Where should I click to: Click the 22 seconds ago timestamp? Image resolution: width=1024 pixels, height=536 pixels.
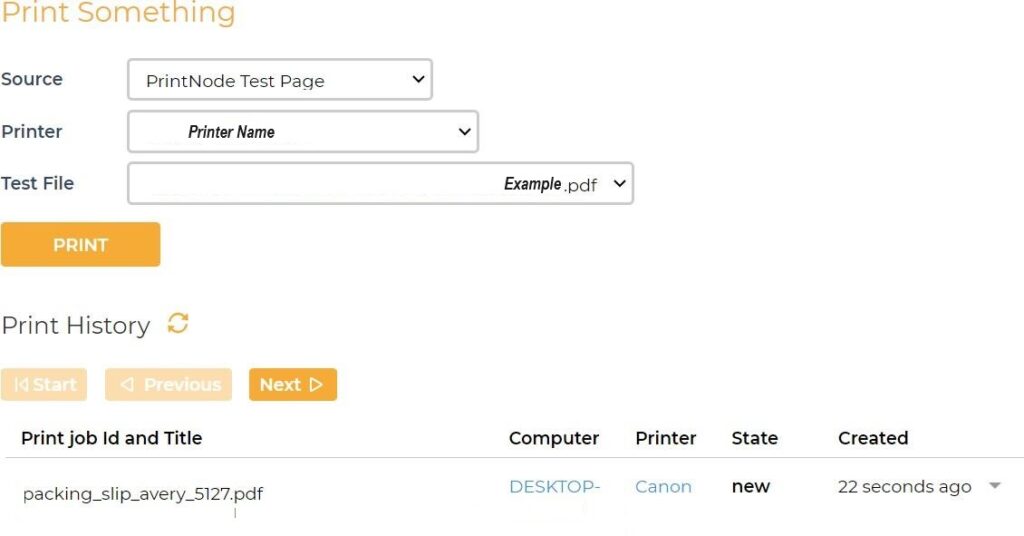904,487
